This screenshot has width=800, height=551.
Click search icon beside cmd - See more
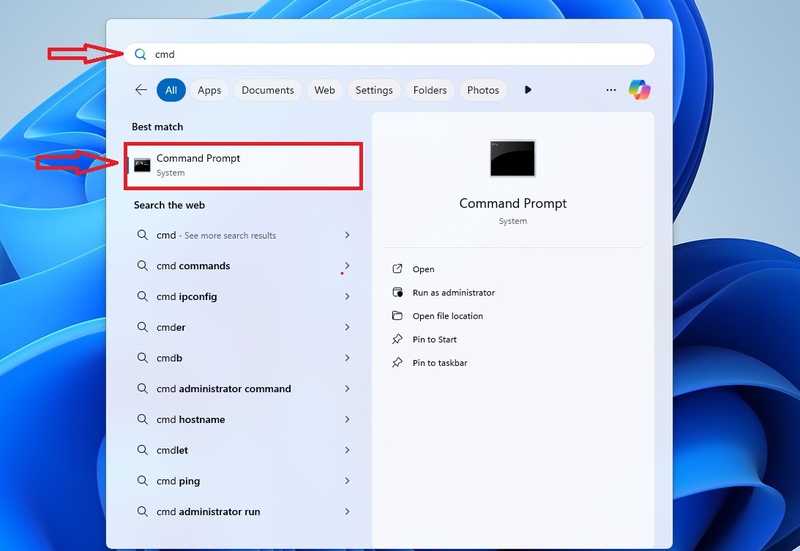pyautogui.click(x=142, y=235)
